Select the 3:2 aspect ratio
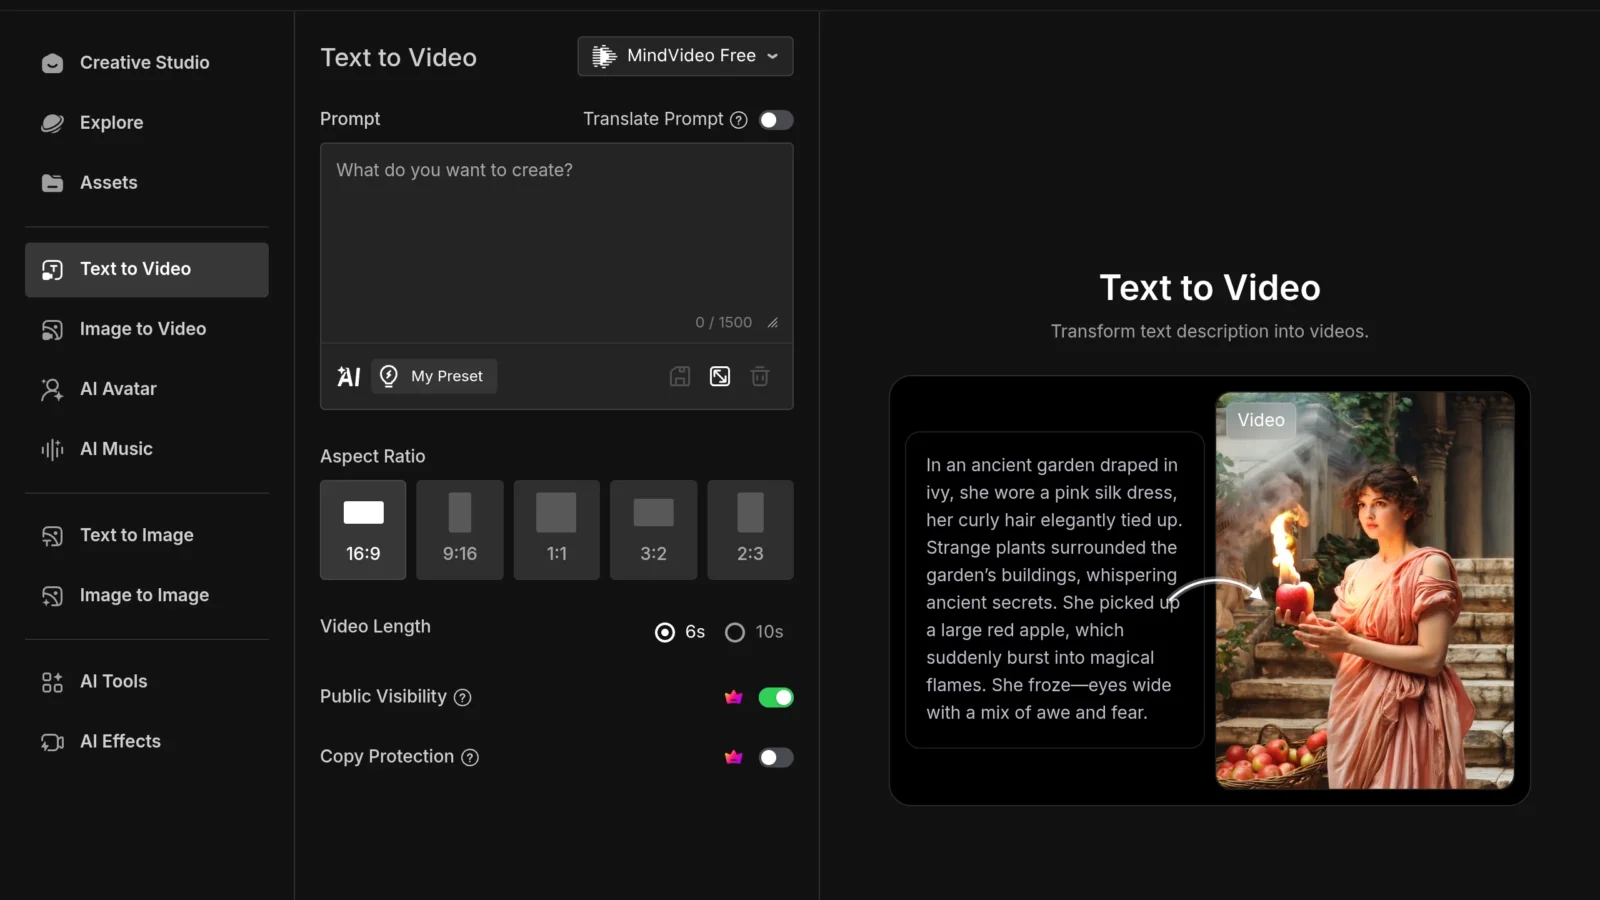 click(x=654, y=530)
